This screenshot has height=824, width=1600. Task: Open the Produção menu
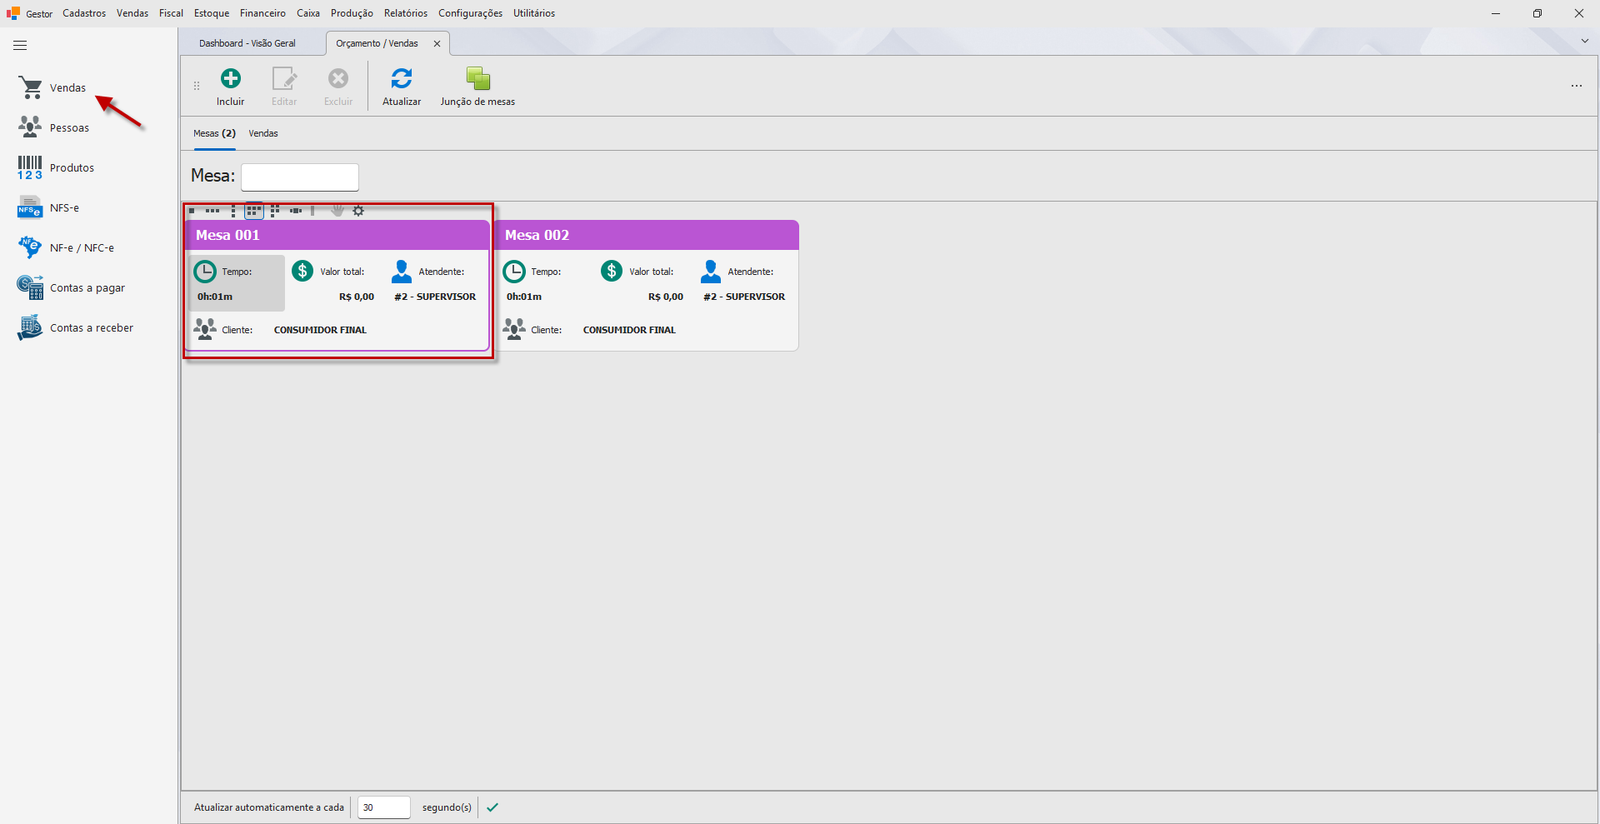click(x=352, y=13)
